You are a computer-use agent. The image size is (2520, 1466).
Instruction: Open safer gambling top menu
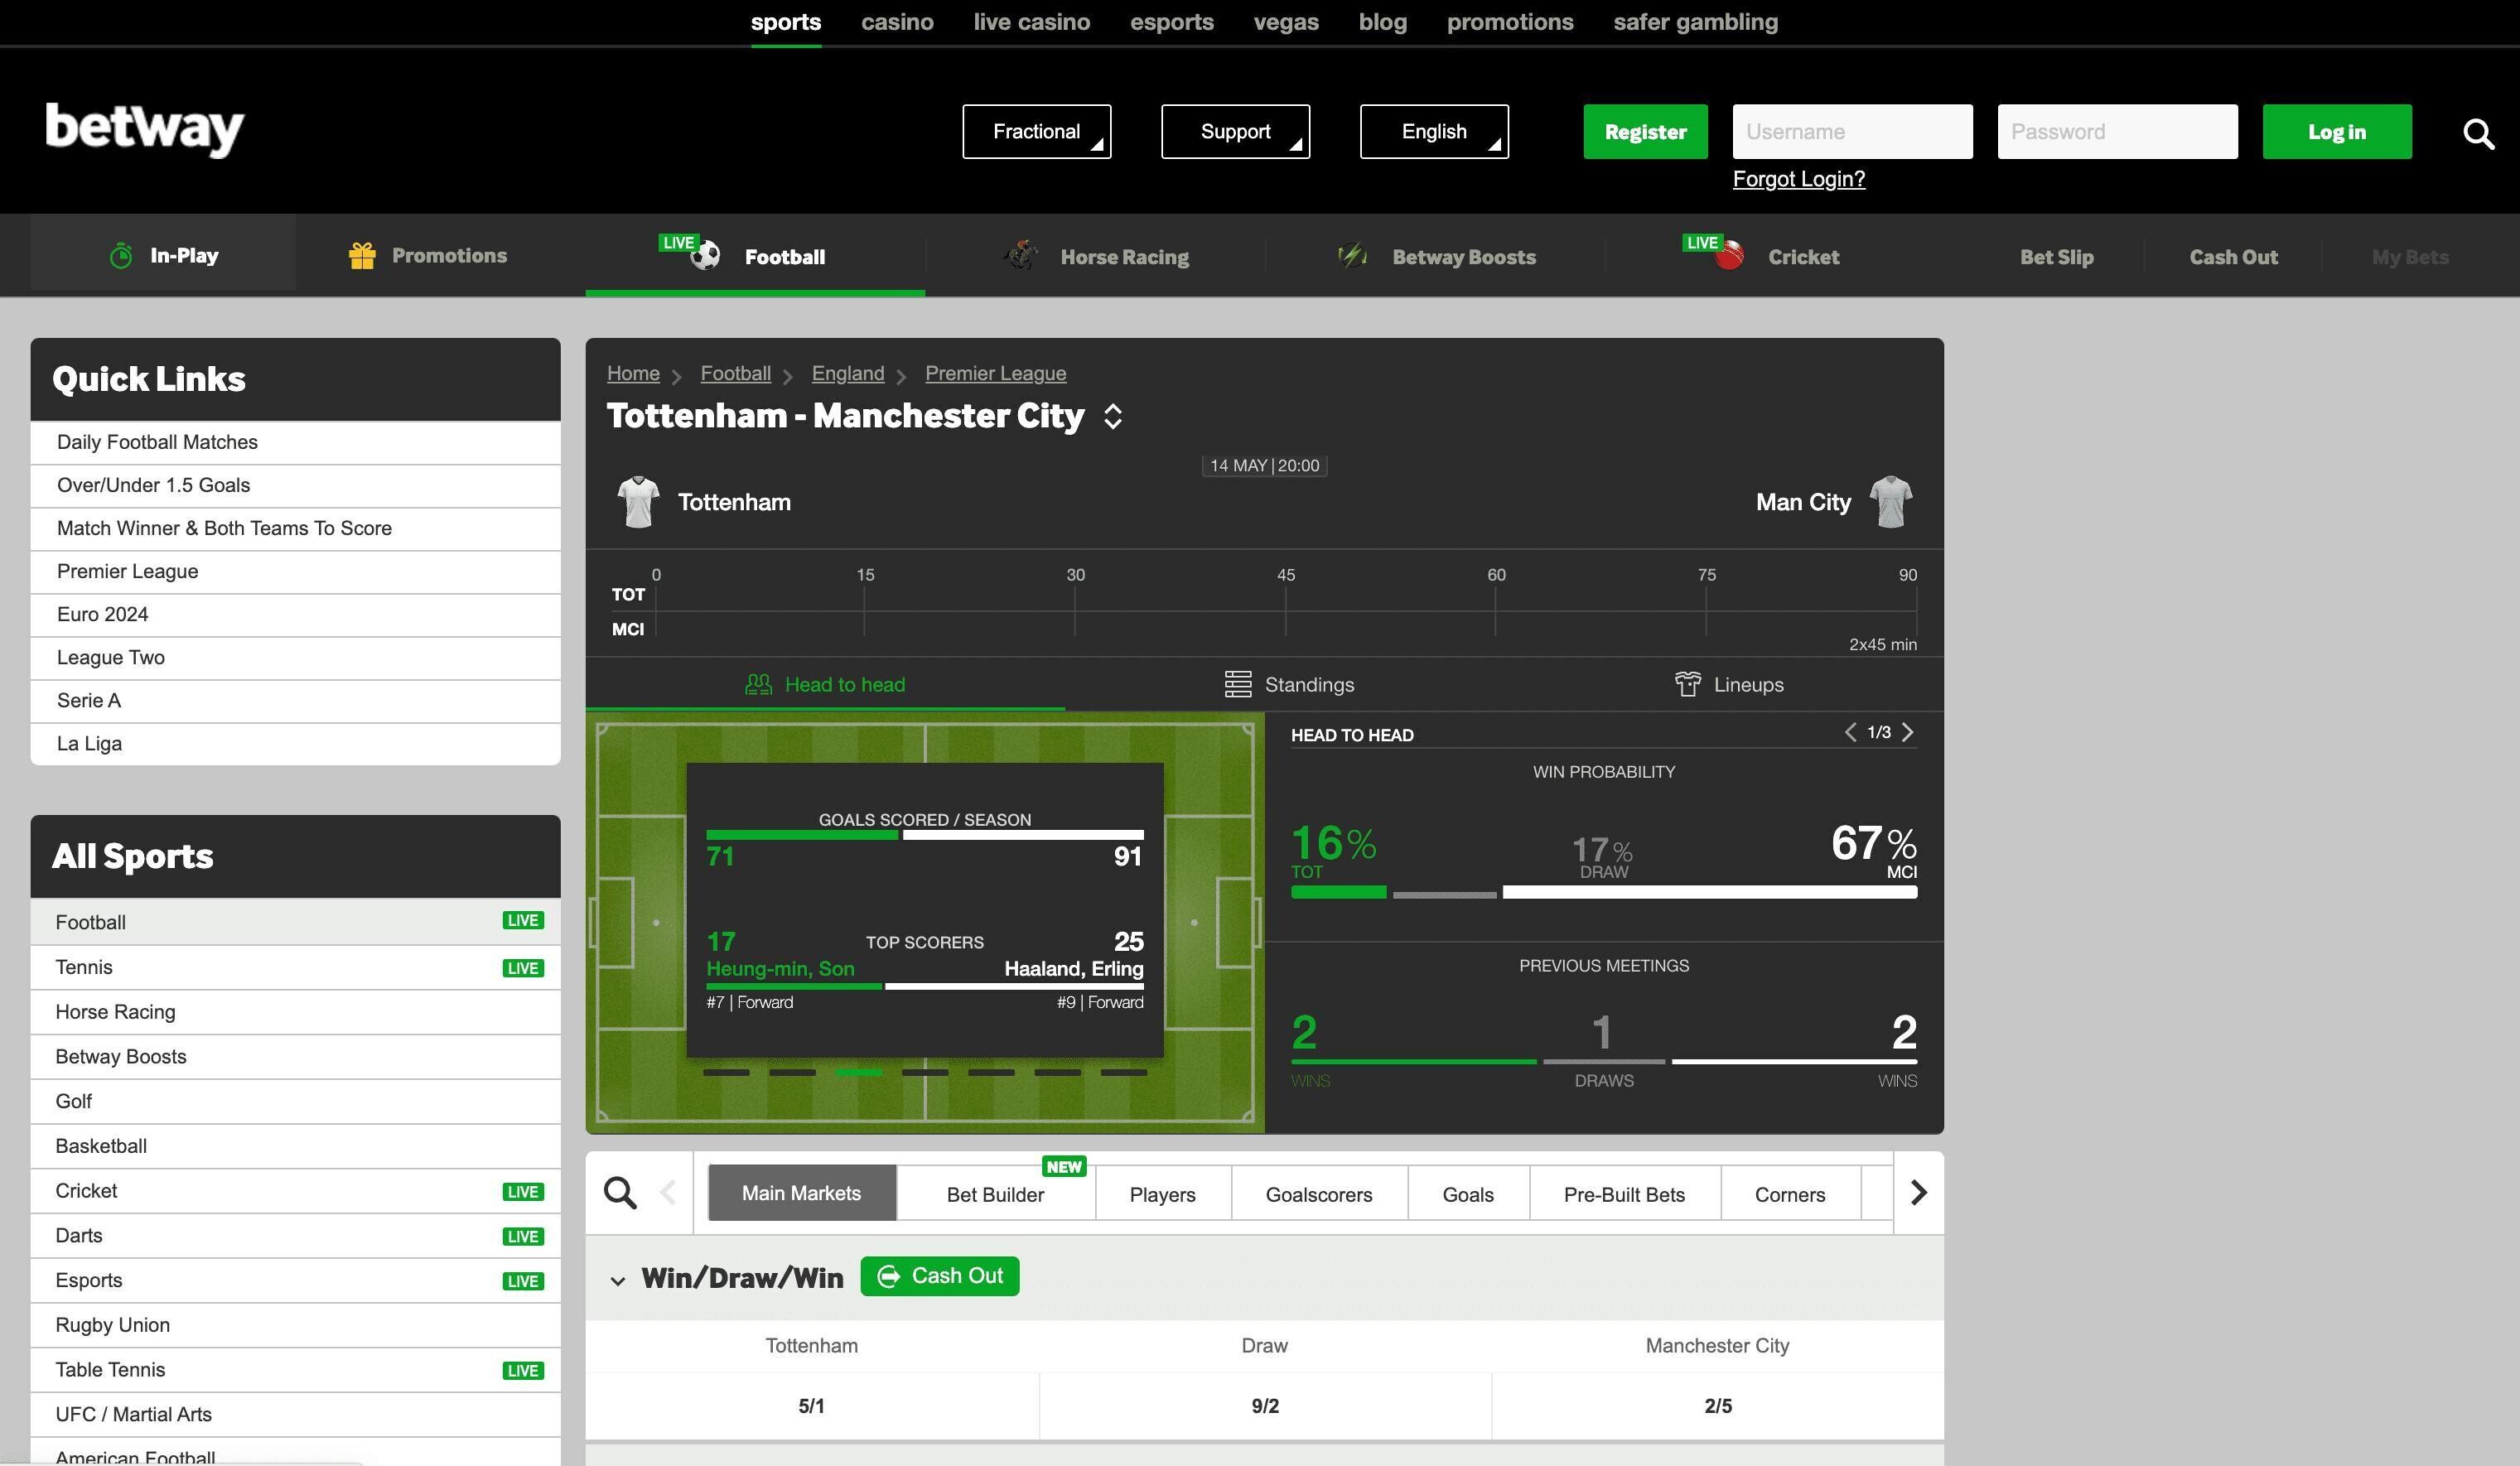tap(1696, 22)
